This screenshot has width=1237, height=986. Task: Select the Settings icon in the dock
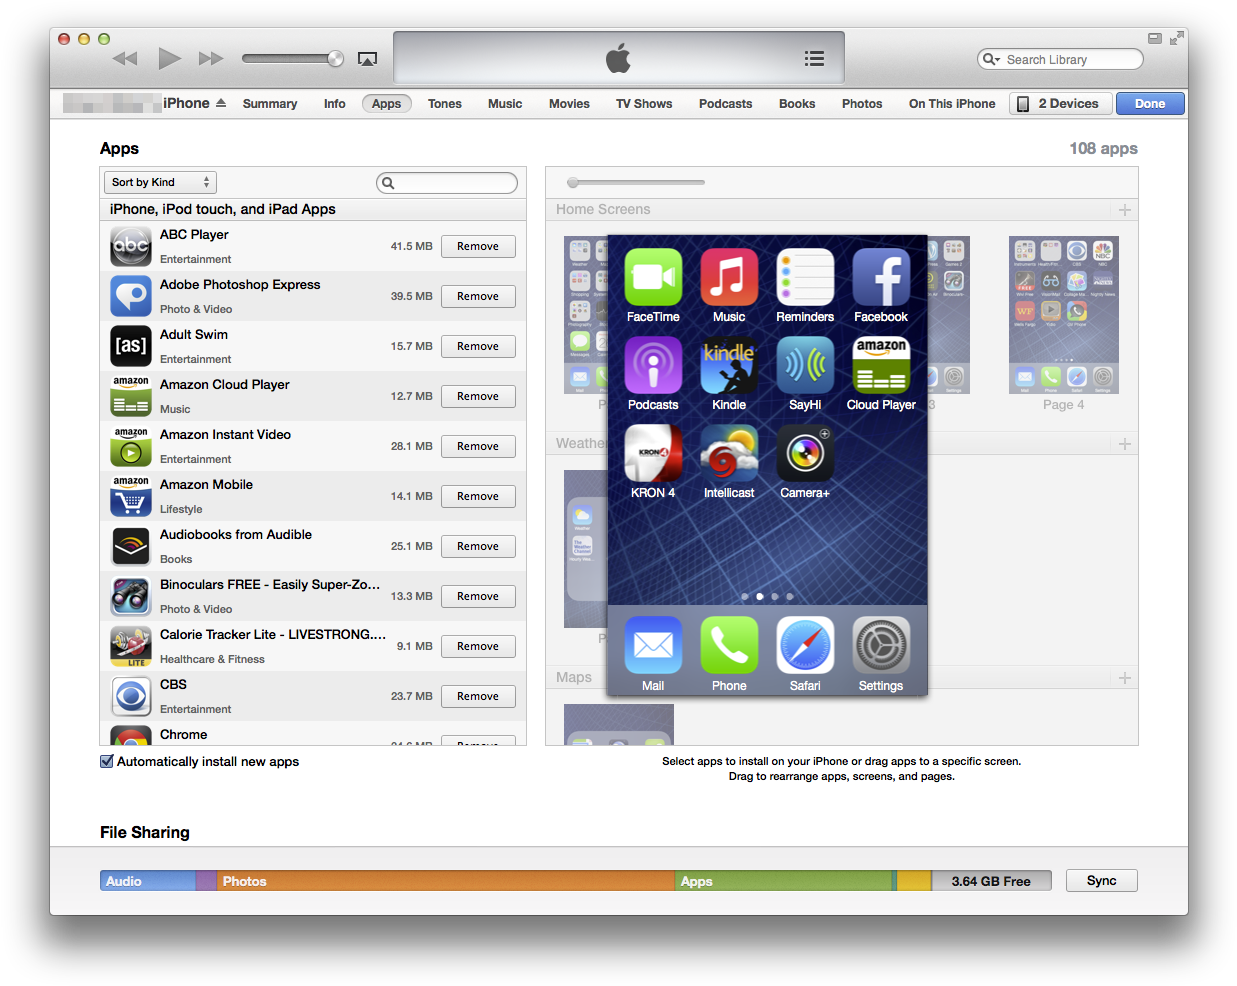tap(881, 645)
